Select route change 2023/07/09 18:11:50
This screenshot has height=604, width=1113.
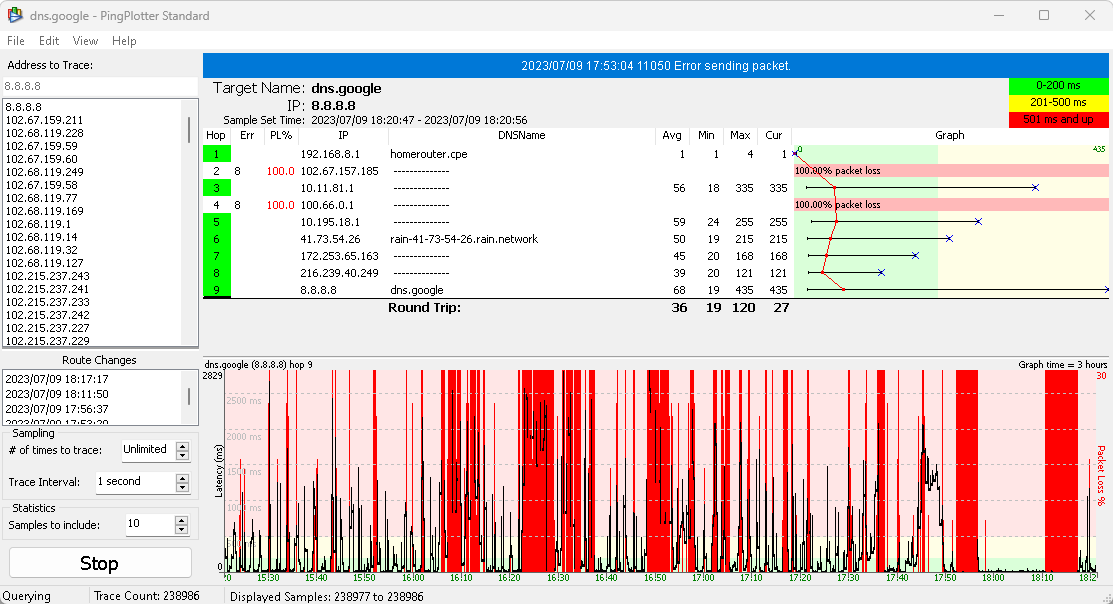[x=57, y=394]
